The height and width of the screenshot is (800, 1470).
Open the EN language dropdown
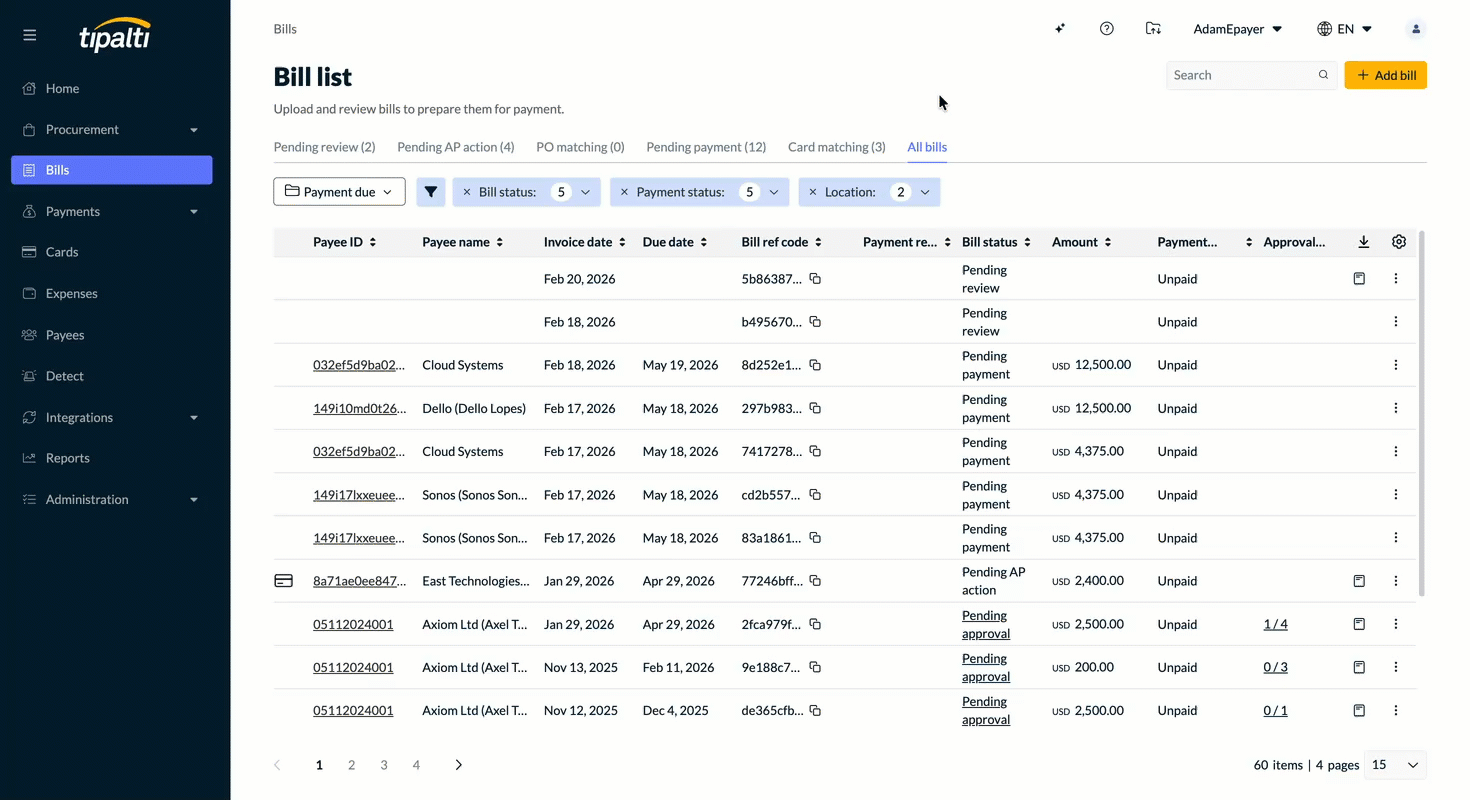tap(1345, 29)
